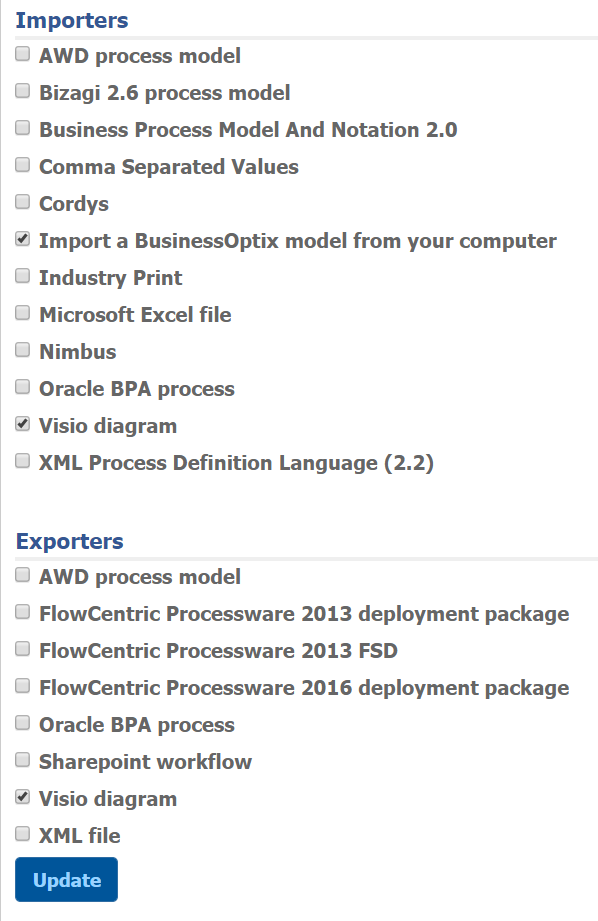Check Oracle BPA process under Importers
This screenshot has width=598, height=921.
22,387
